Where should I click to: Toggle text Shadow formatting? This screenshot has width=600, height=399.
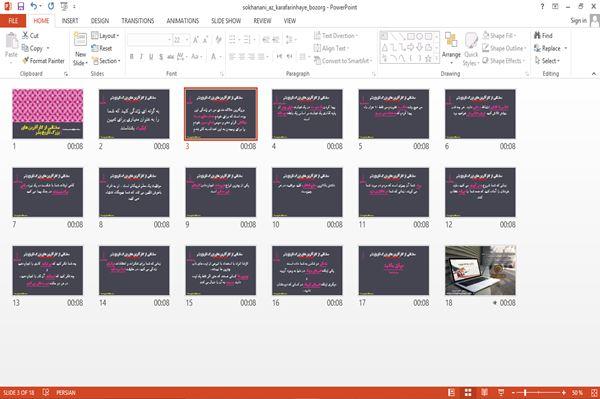point(161,57)
